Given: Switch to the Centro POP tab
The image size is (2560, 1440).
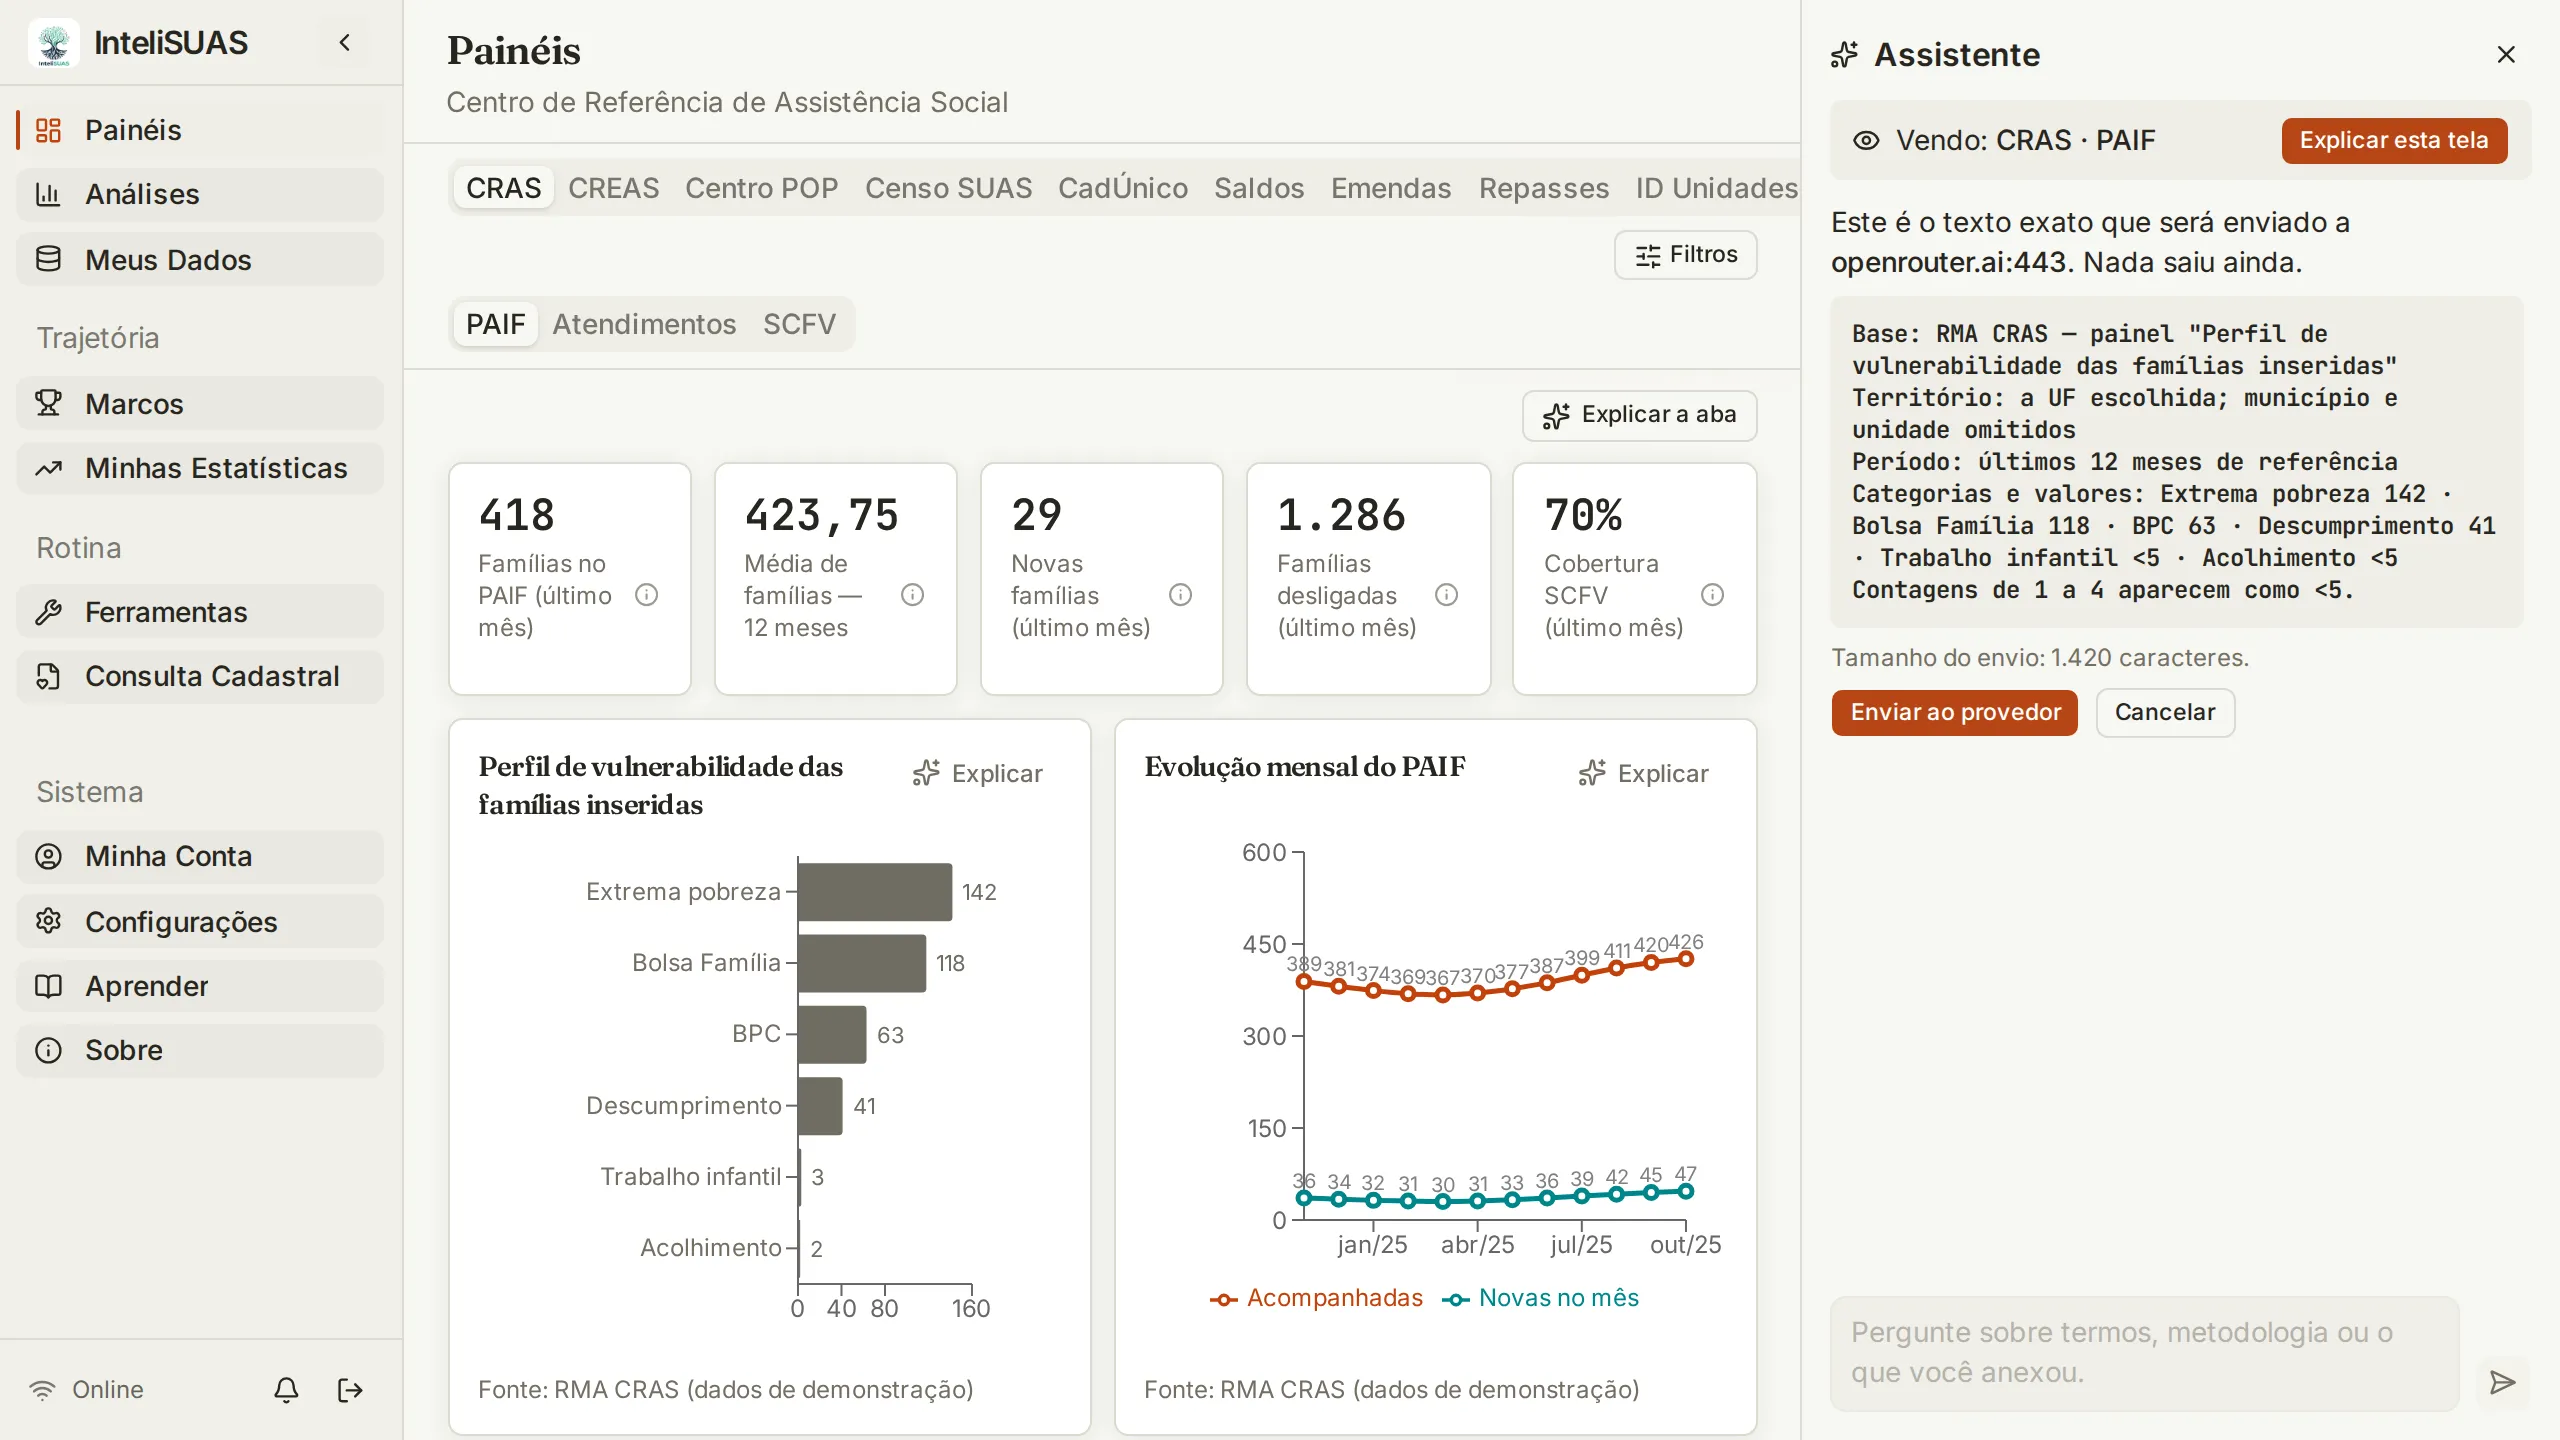Looking at the screenshot, I should (762, 188).
